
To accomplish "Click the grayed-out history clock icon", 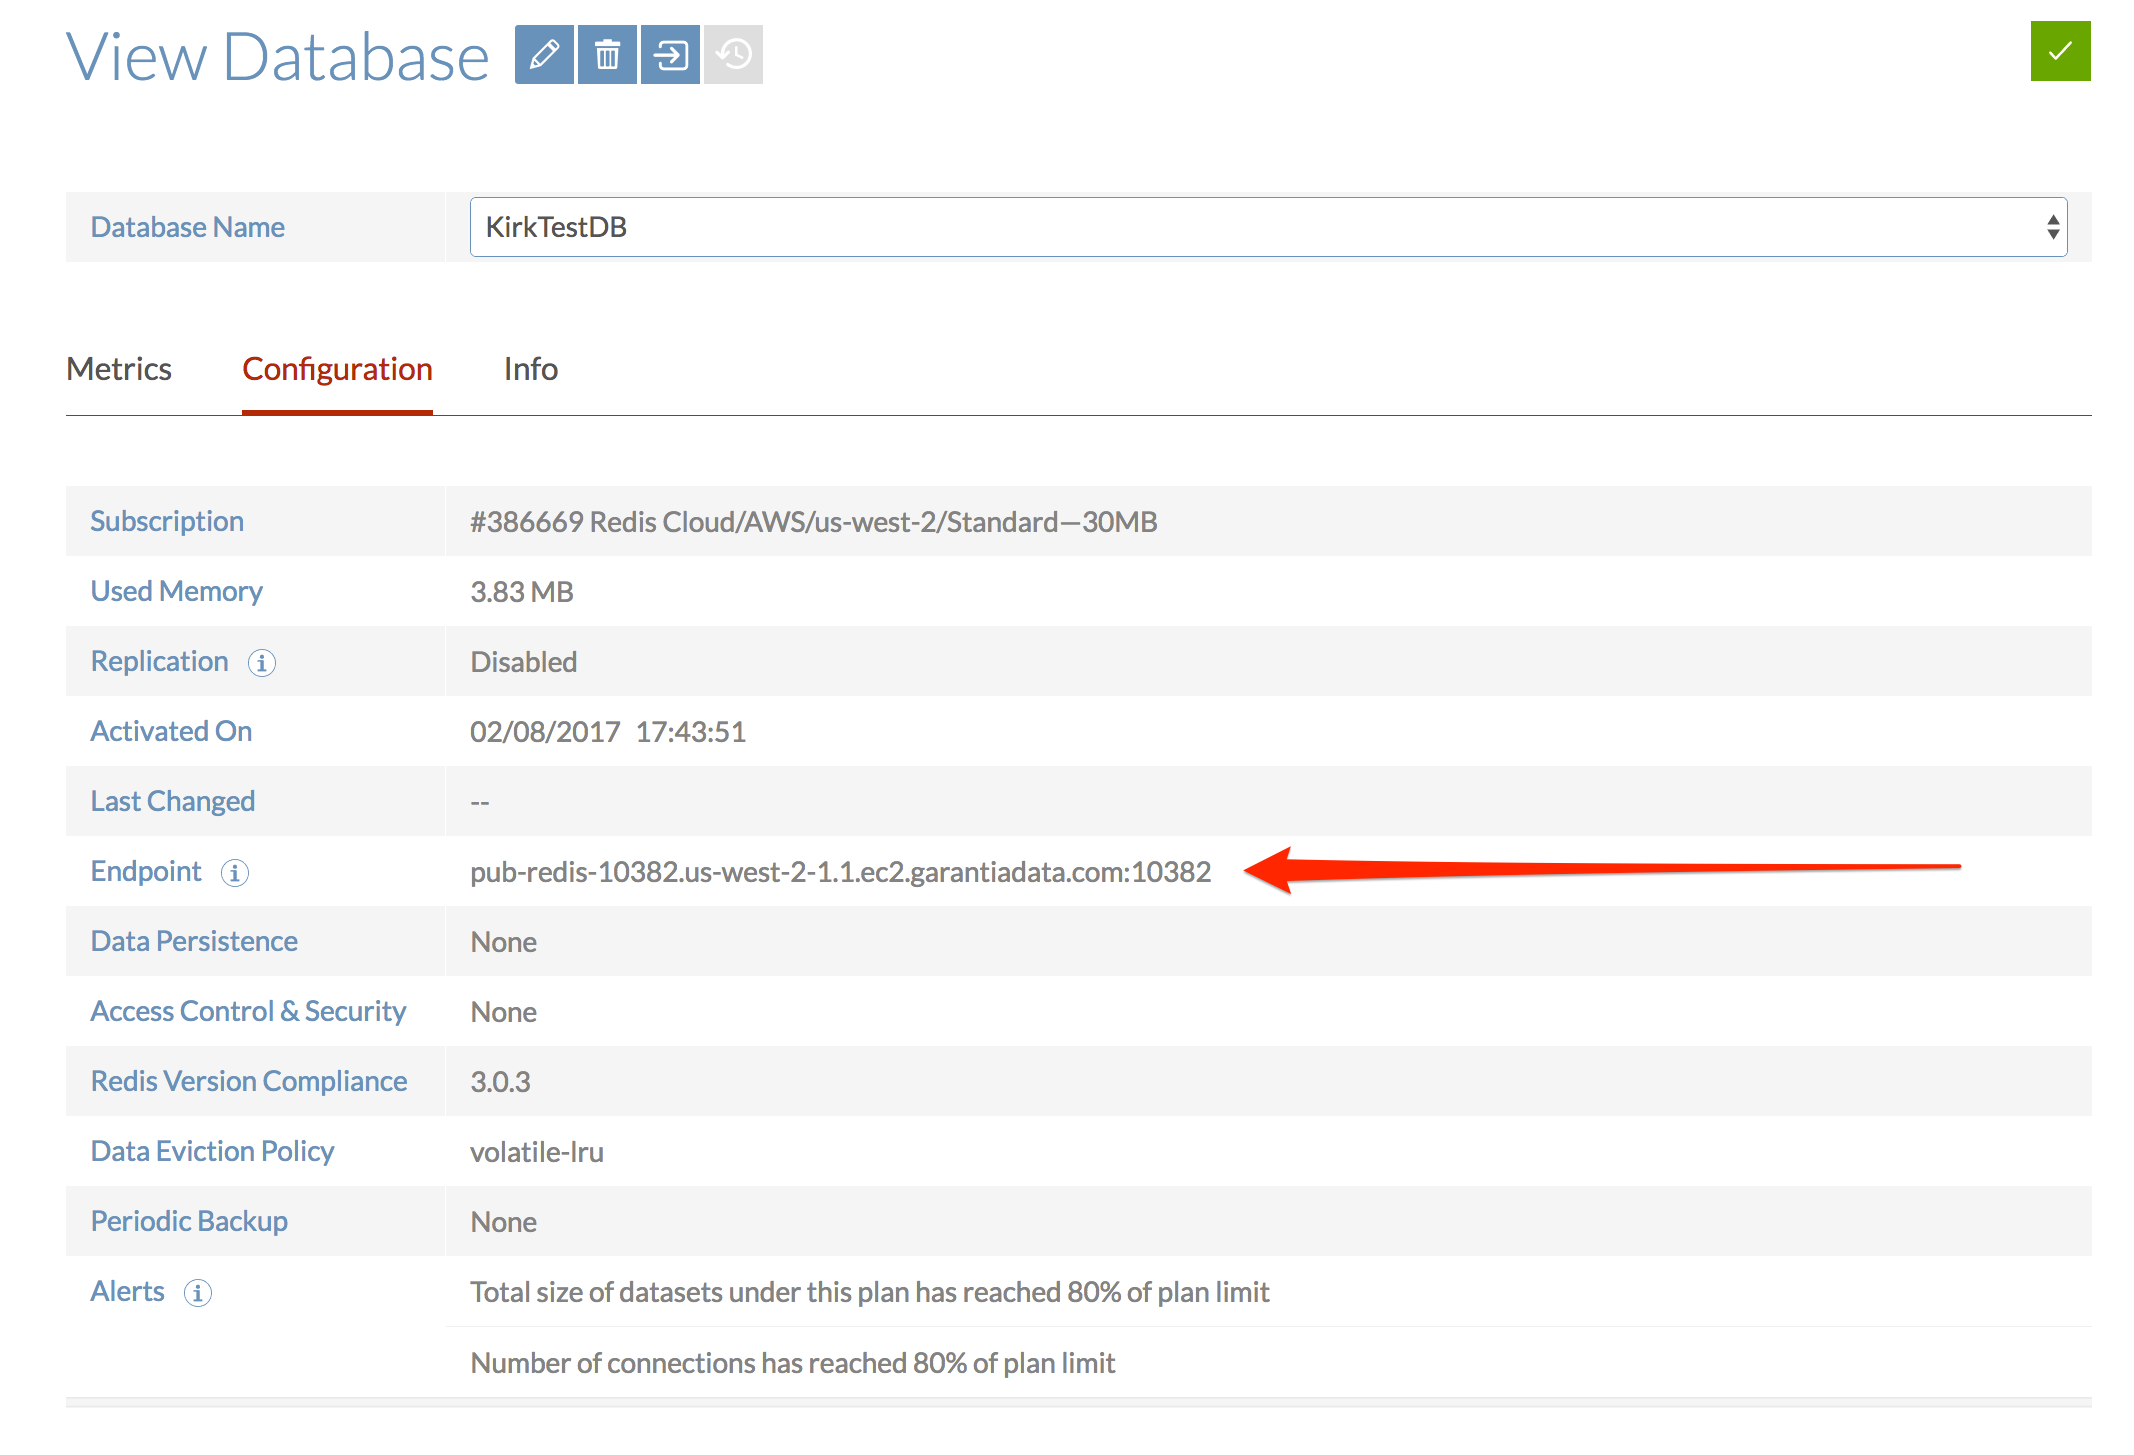I will [733, 54].
